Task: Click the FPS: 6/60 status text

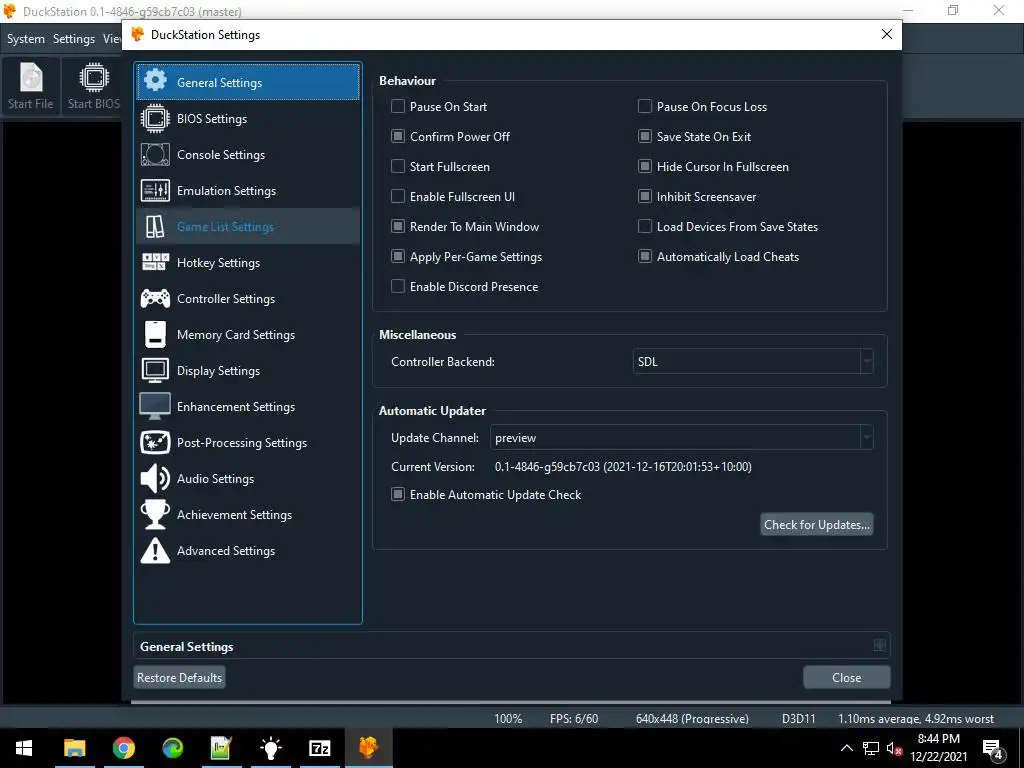Action: coord(574,718)
